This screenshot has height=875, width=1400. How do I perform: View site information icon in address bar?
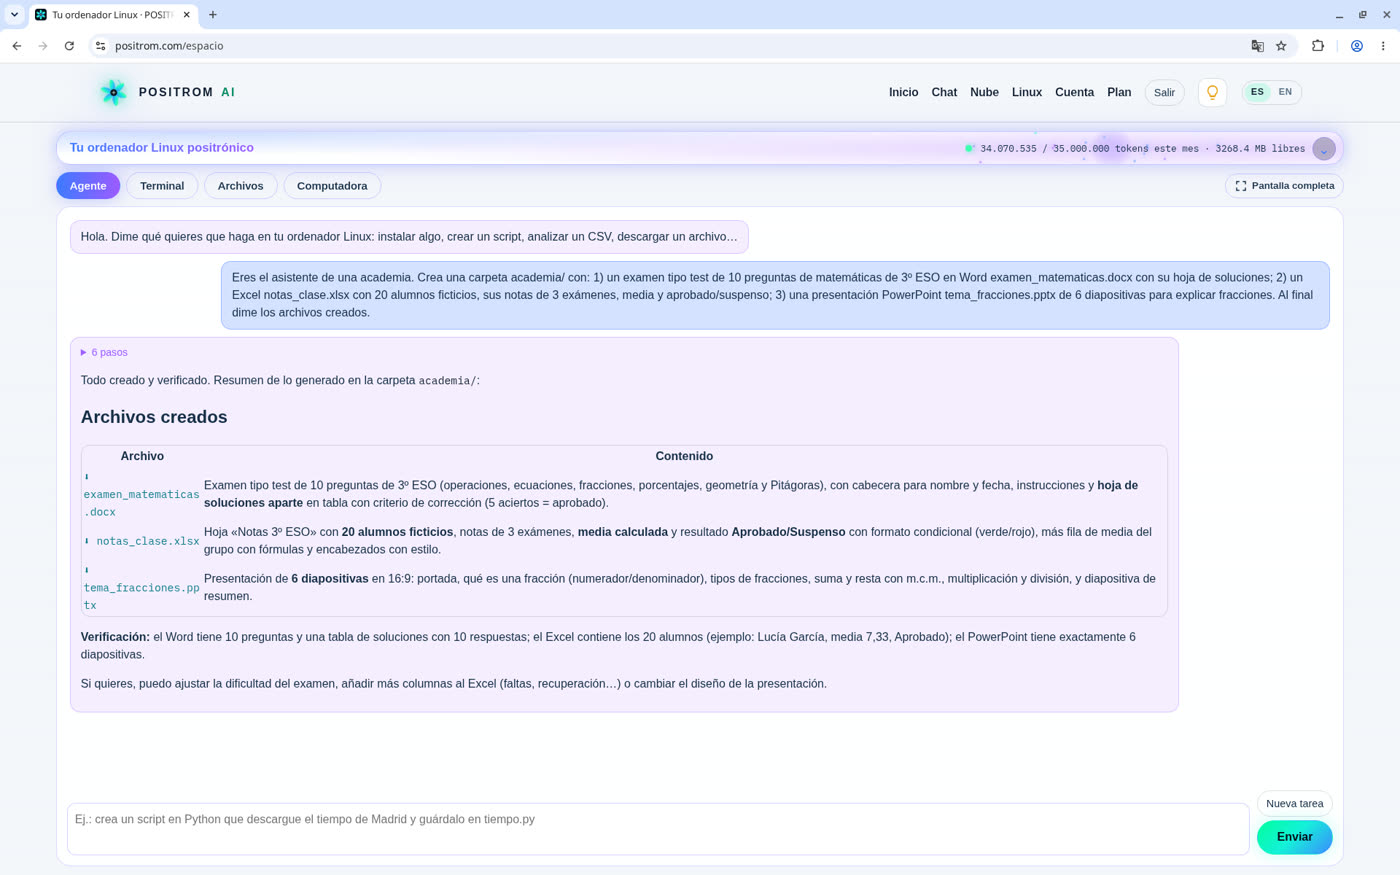[101, 46]
